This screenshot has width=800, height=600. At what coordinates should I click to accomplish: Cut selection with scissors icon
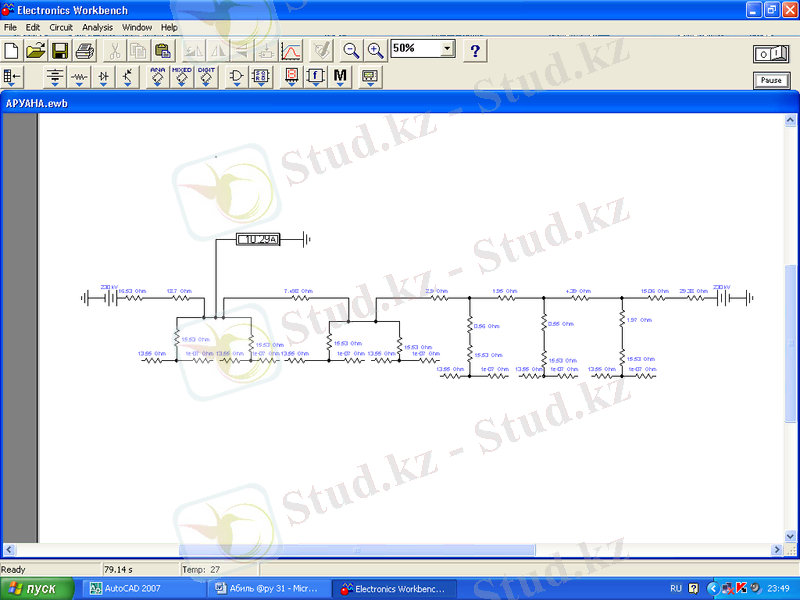pyautogui.click(x=115, y=51)
